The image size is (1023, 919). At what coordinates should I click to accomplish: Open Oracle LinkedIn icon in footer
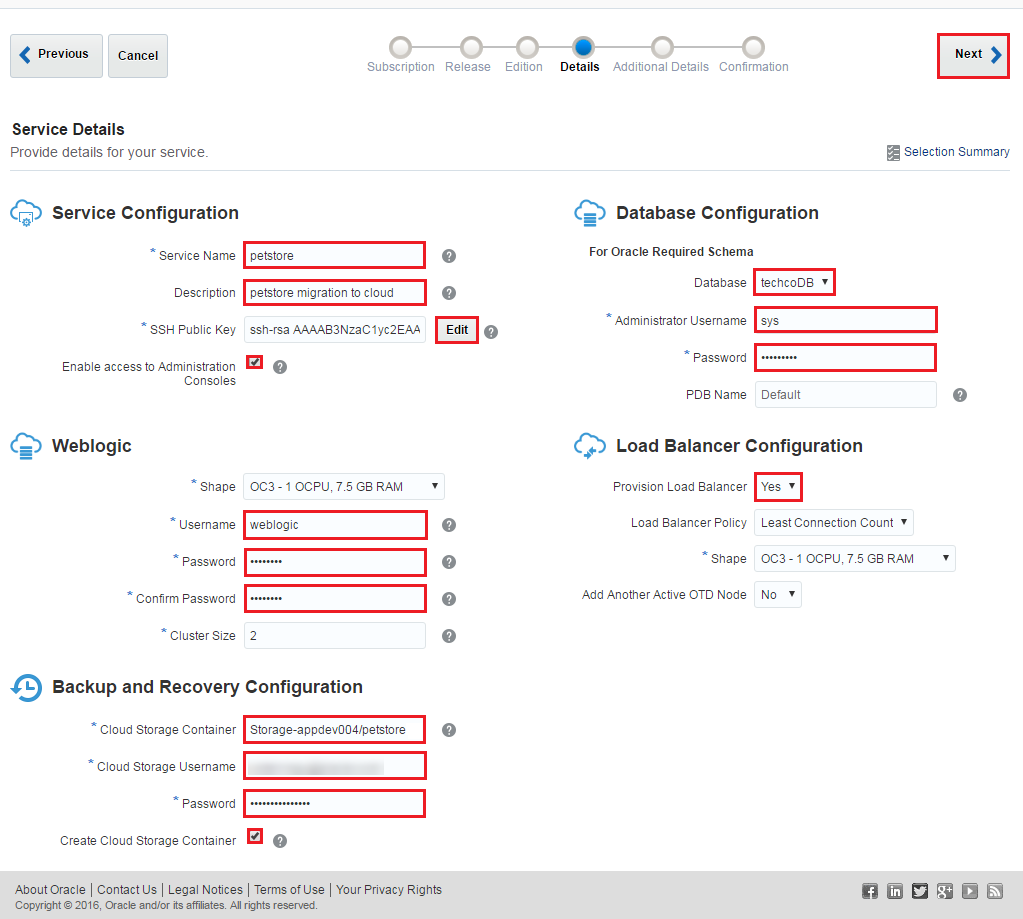coord(895,891)
